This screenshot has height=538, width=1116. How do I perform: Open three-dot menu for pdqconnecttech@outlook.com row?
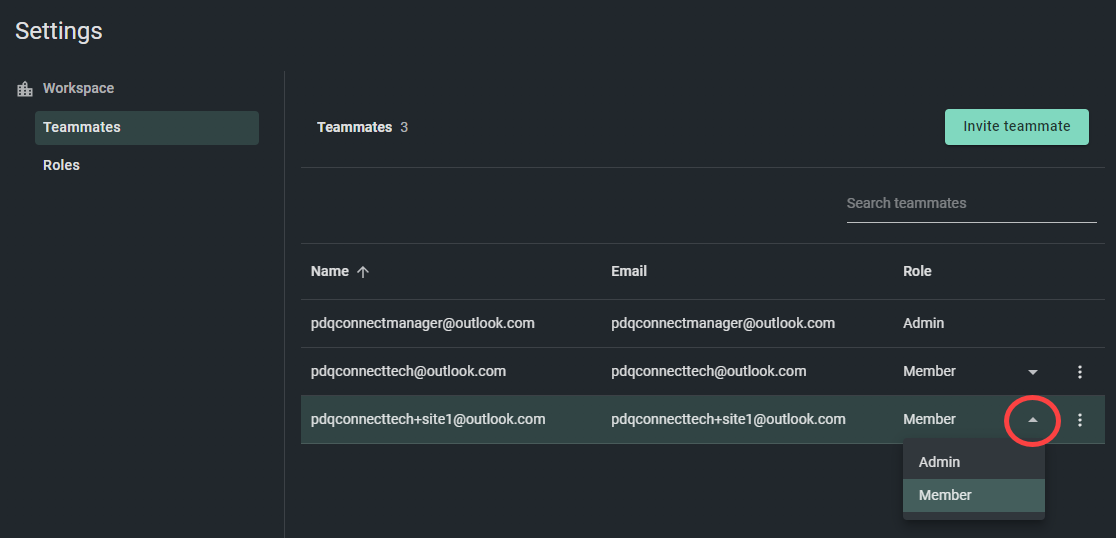(x=1080, y=371)
